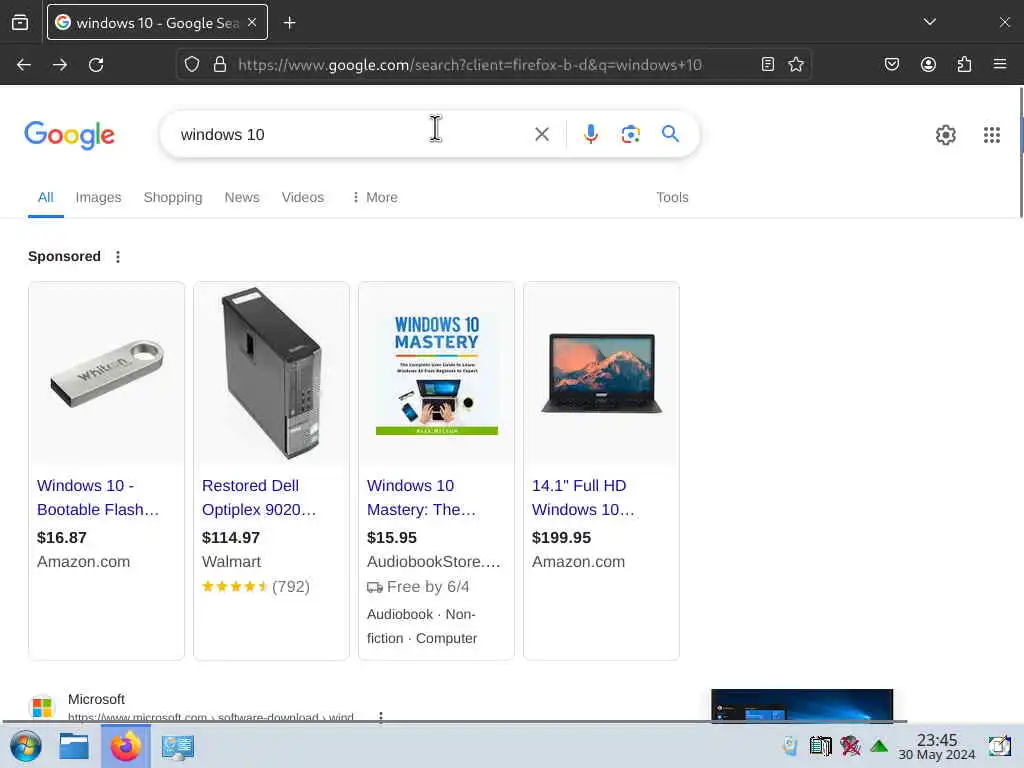1024x768 pixels.
Task: Open Windows 10 Mastery book cover
Action: (437, 374)
